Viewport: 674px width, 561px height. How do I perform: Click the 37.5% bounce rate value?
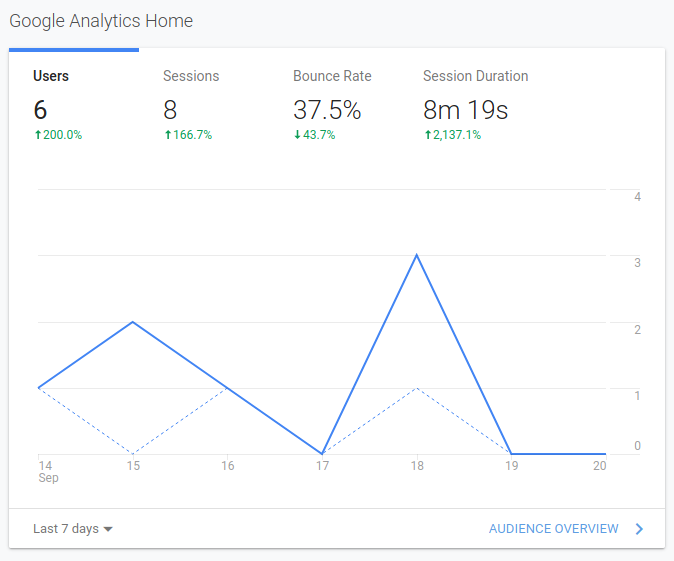click(327, 110)
